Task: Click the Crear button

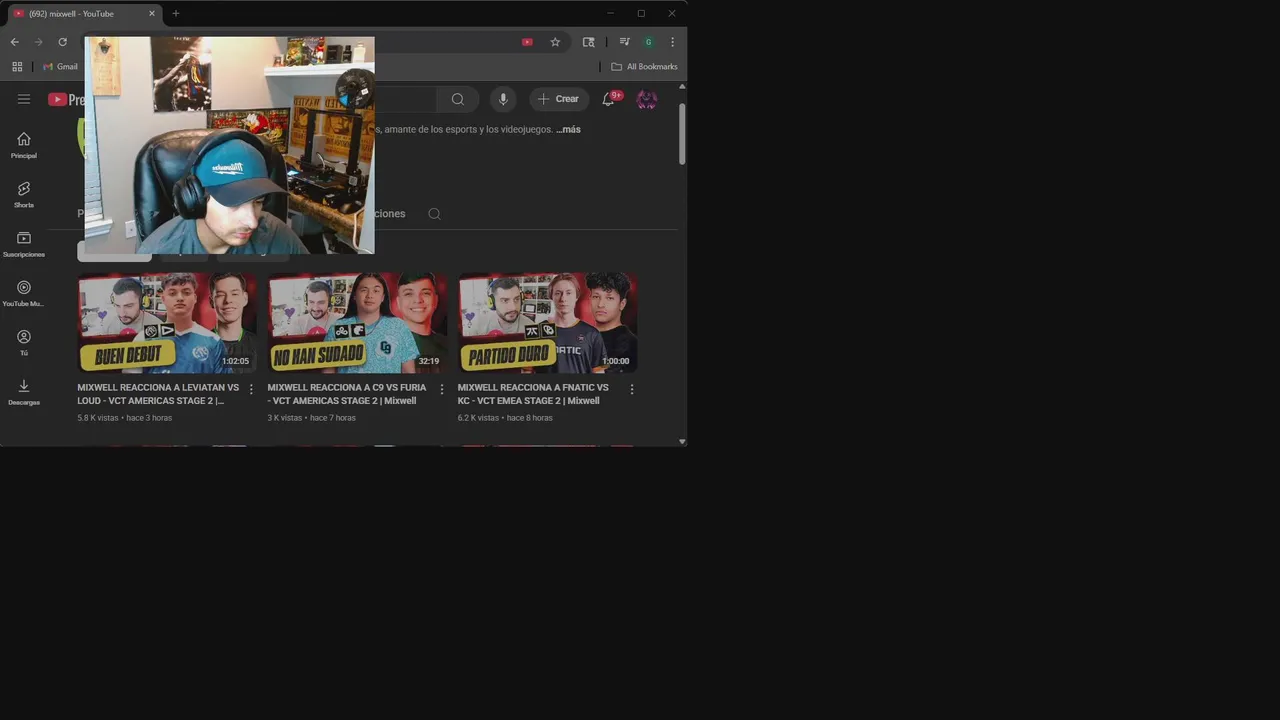Action: (x=558, y=99)
